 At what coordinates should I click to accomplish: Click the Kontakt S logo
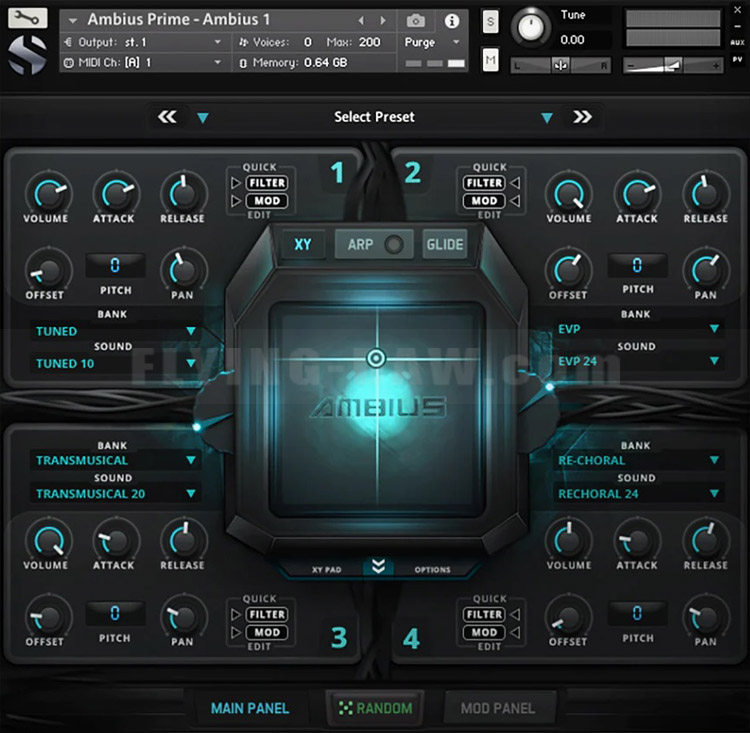pos(27,55)
